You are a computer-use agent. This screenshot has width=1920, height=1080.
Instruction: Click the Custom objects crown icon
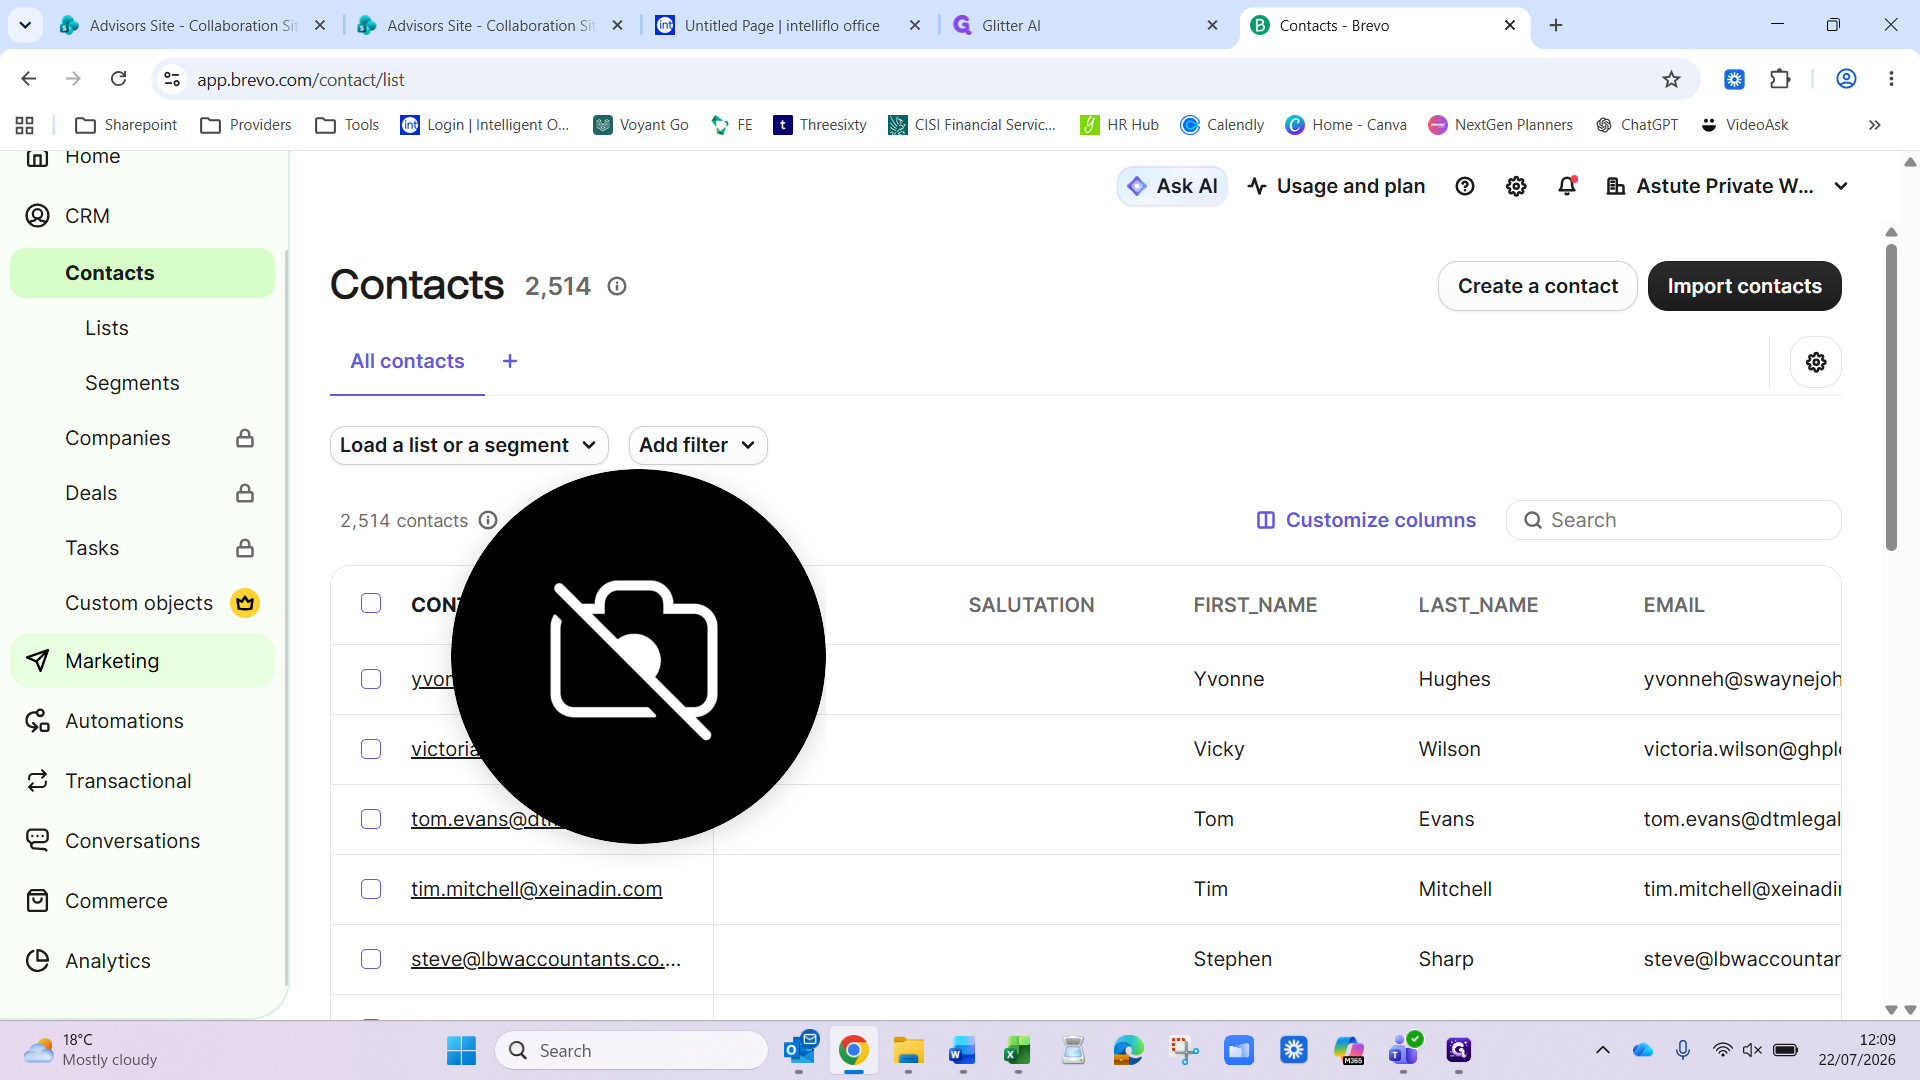click(x=245, y=603)
